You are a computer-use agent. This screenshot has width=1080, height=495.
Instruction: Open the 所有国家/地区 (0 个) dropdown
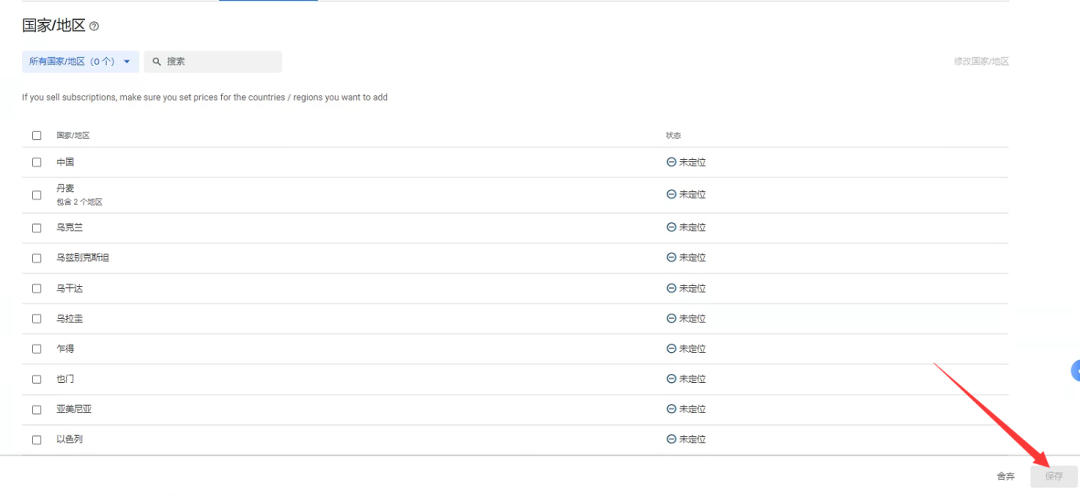80,61
